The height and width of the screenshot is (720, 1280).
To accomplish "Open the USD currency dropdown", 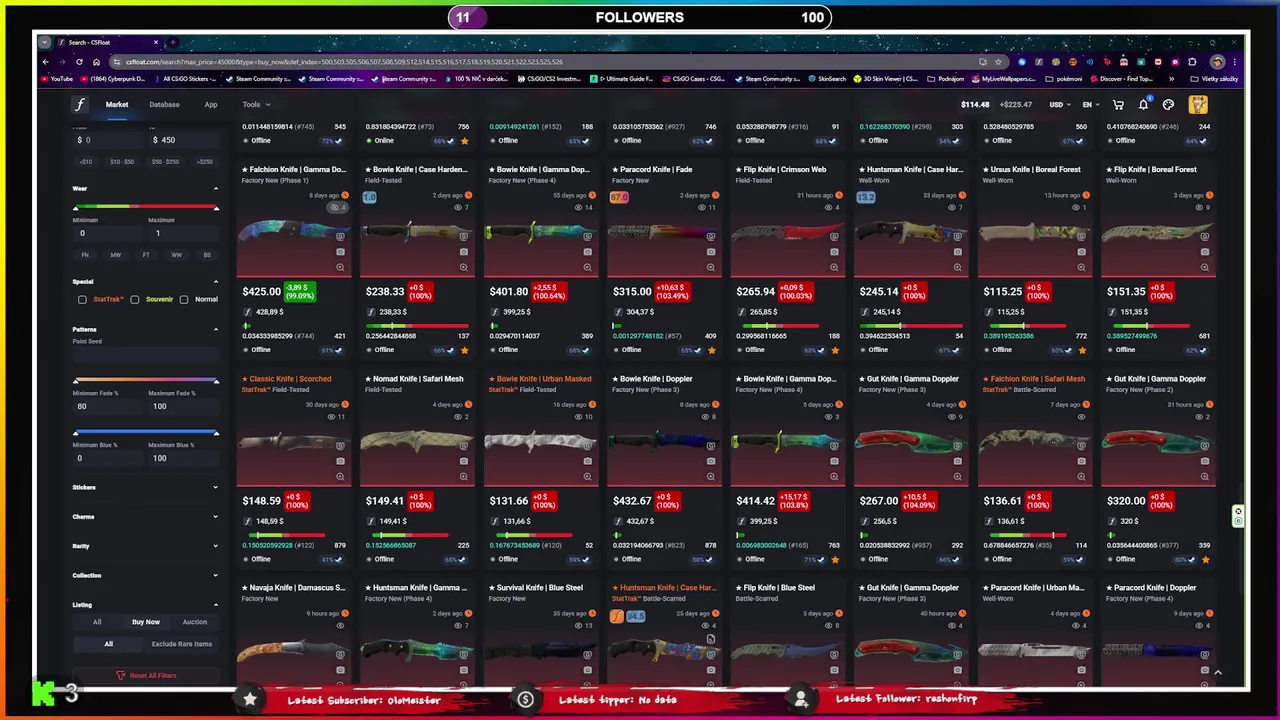I will (1059, 105).
